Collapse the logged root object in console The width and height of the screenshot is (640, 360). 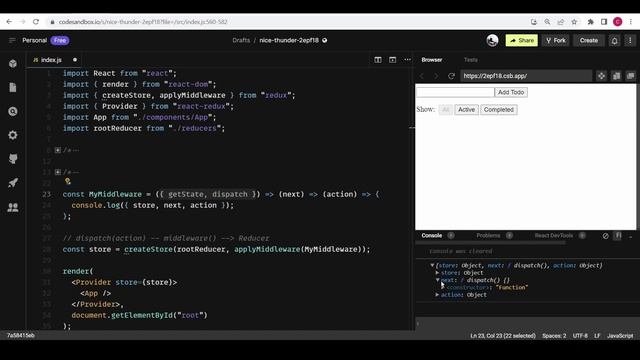click(432, 265)
